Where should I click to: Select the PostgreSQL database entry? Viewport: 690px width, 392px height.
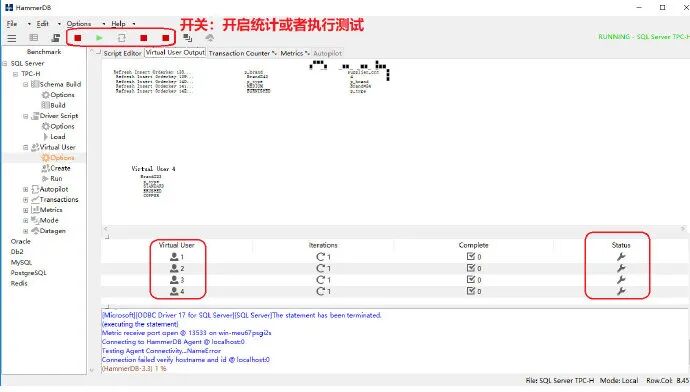tap(29, 273)
